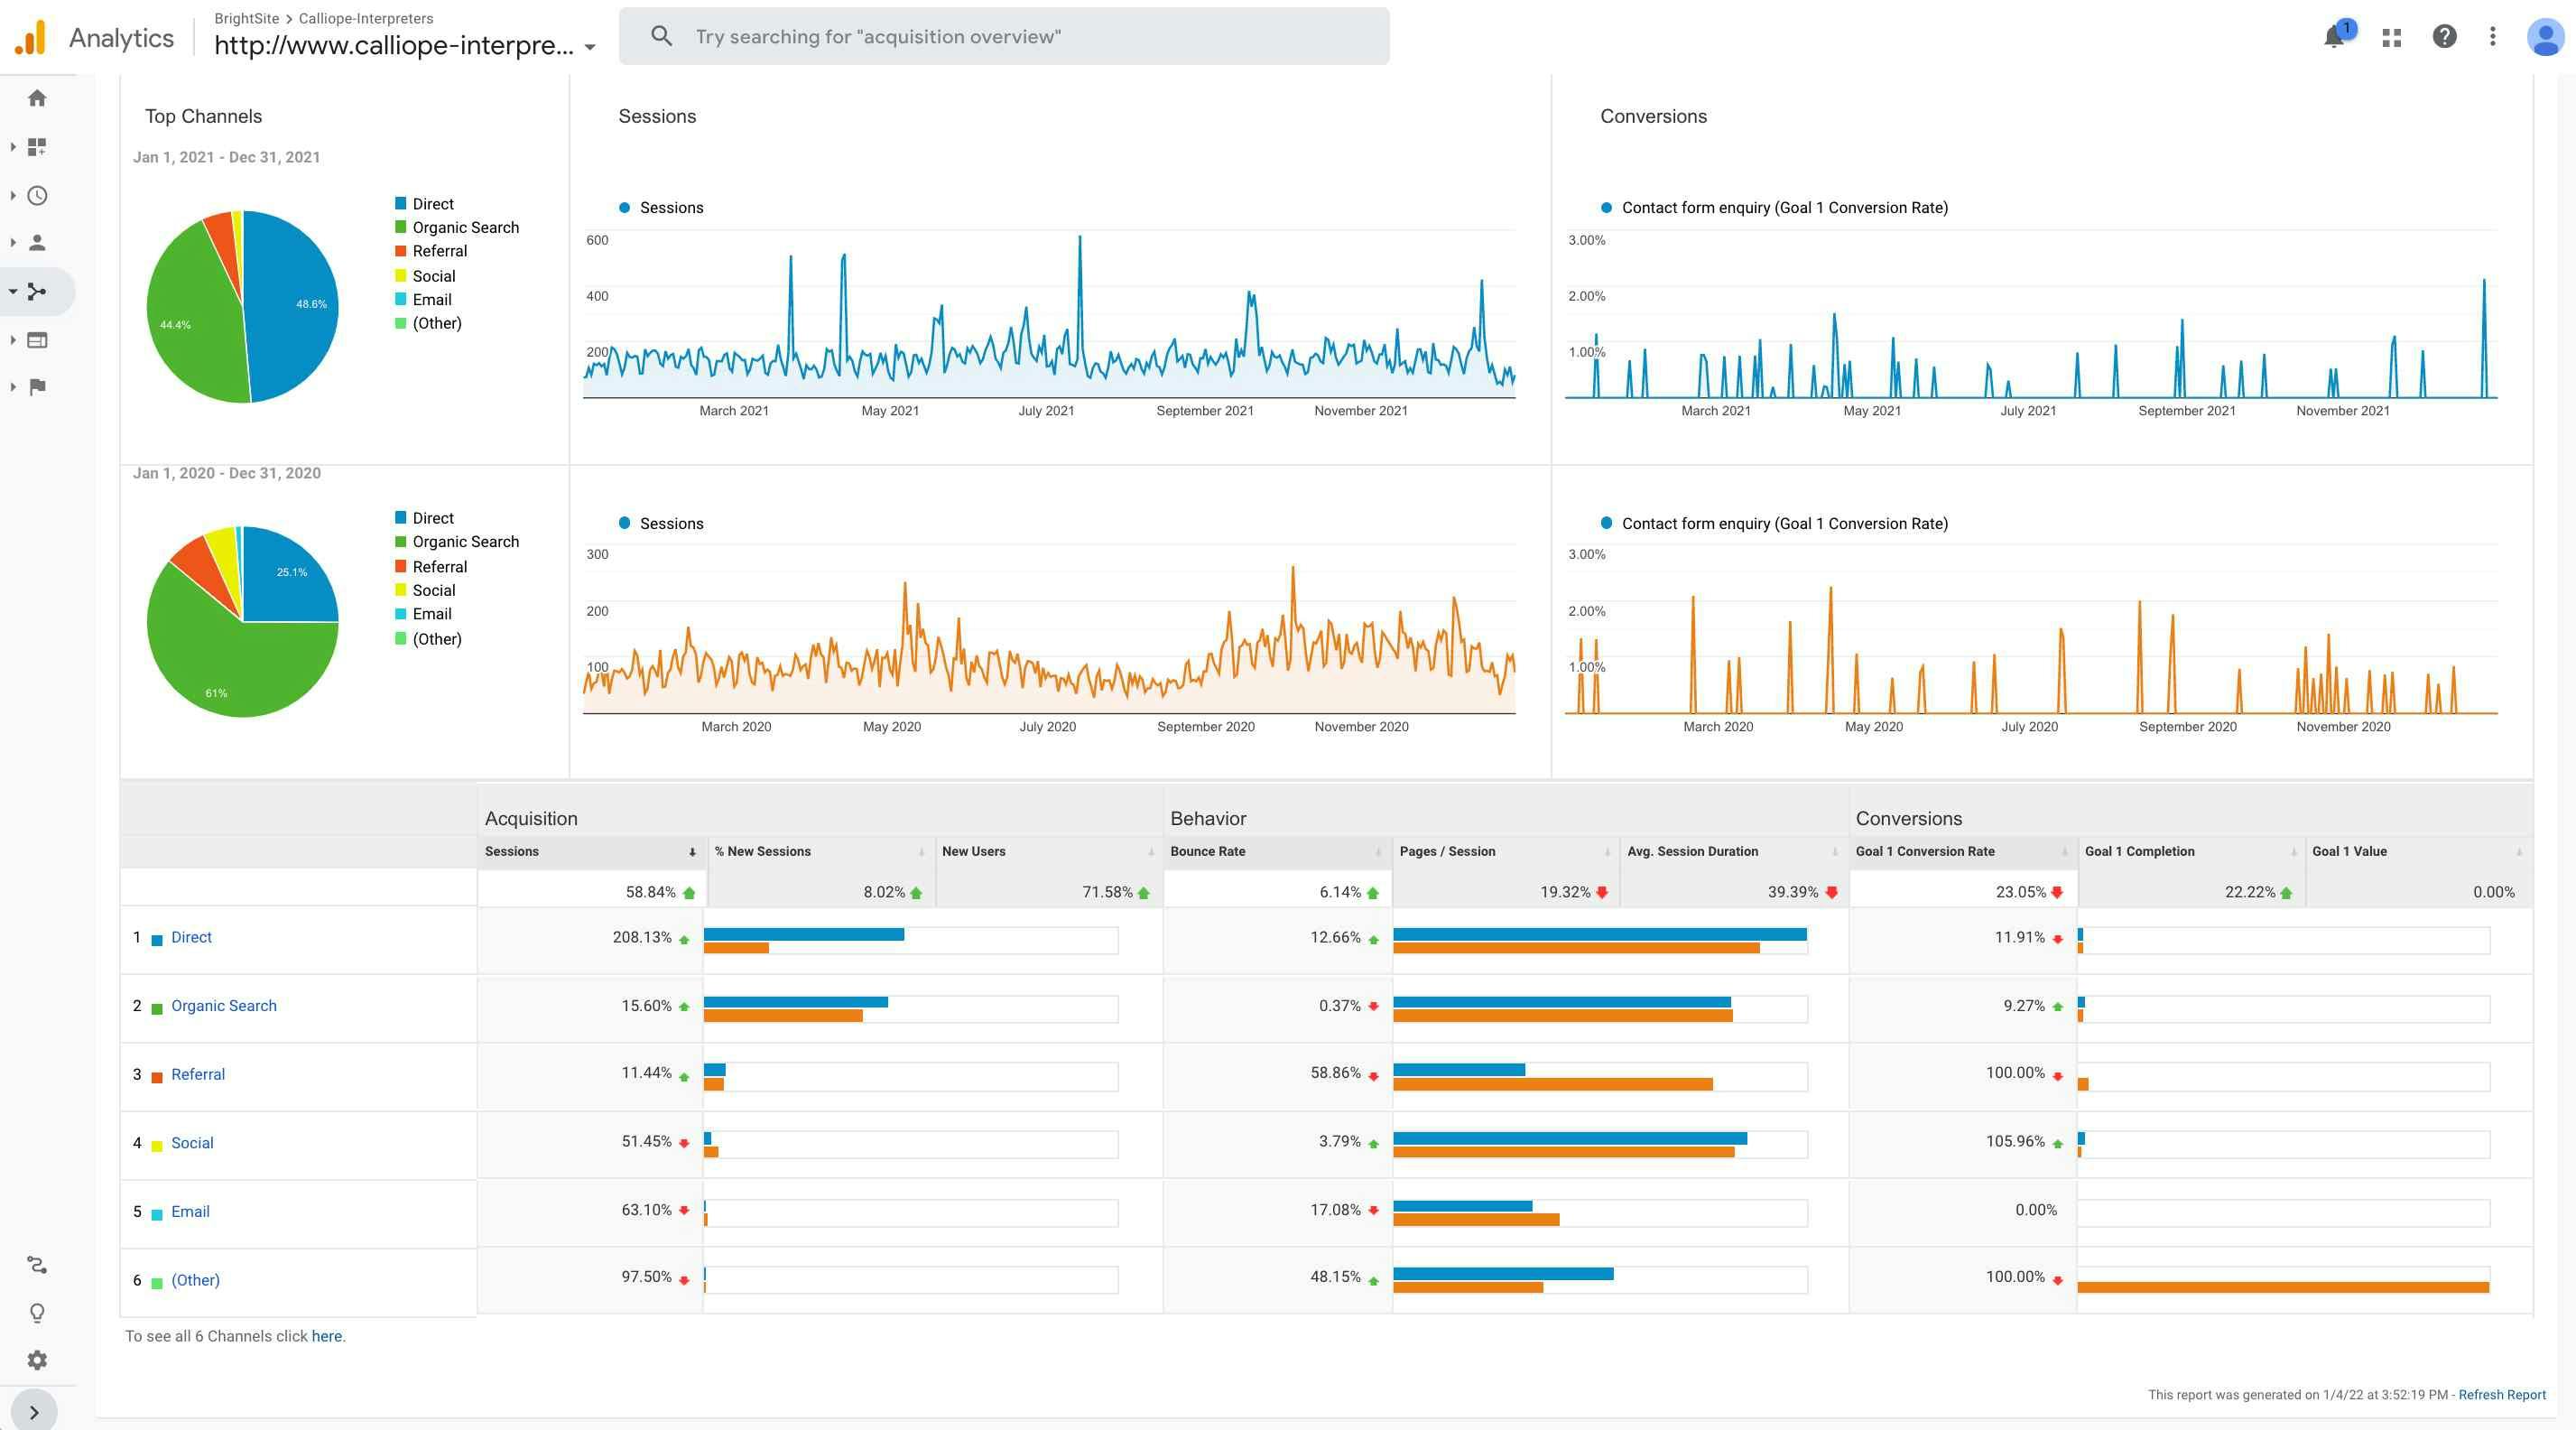2576x1430 pixels.
Task: Open Conversions flag icon in sidebar
Action: pos(37,387)
